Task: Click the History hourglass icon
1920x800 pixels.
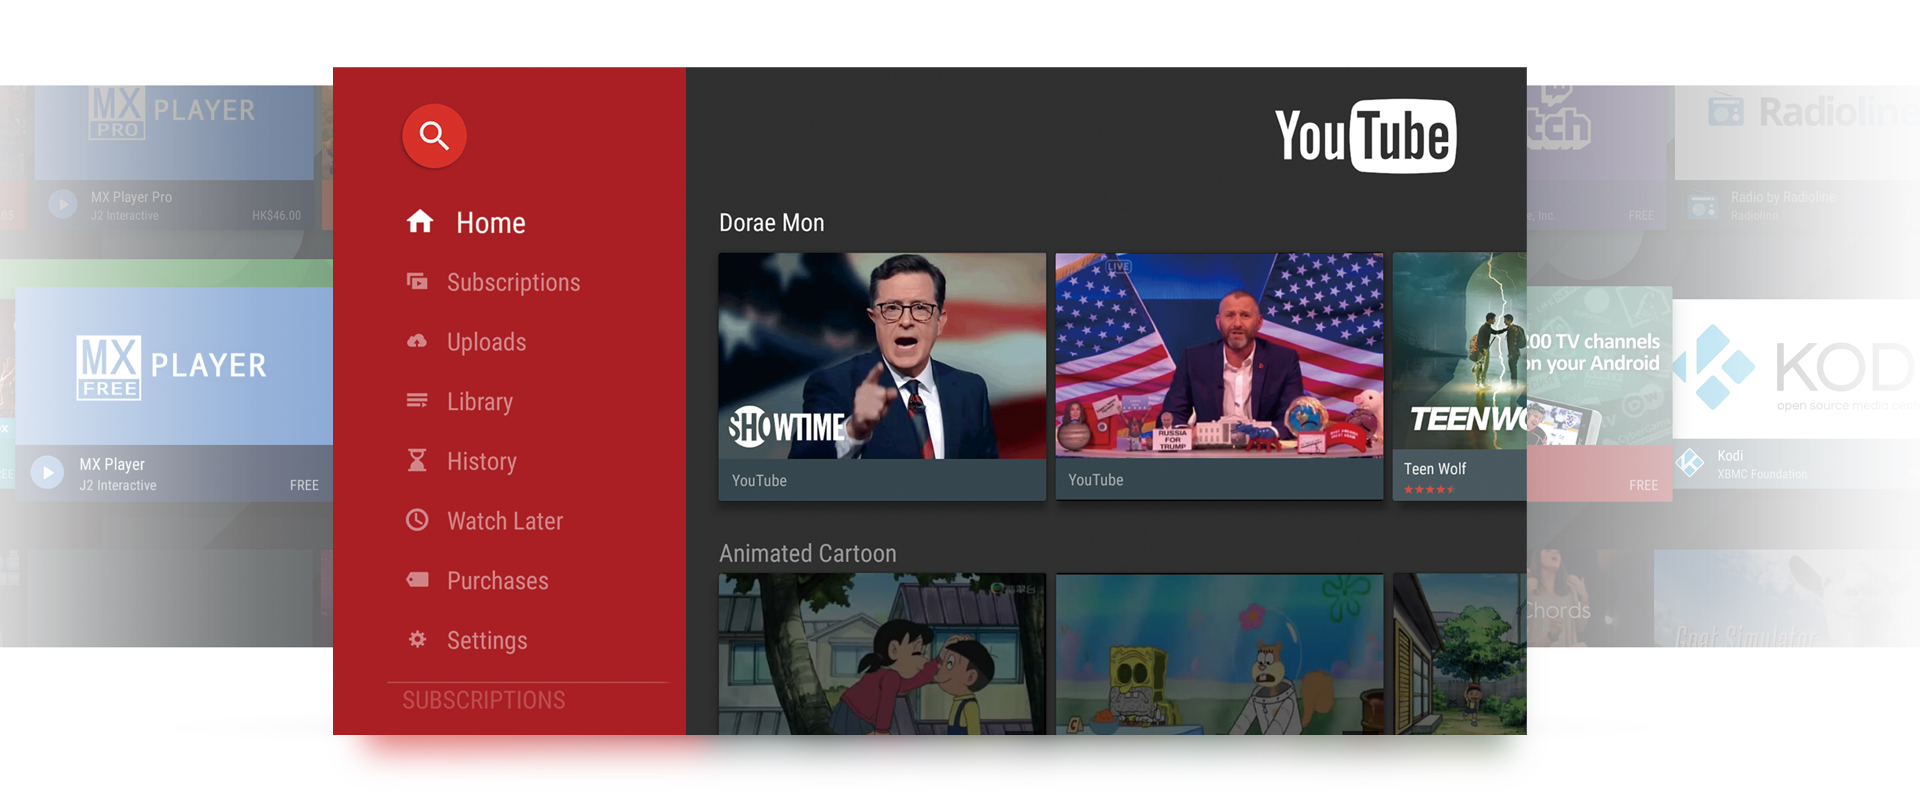Action: [417, 460]
